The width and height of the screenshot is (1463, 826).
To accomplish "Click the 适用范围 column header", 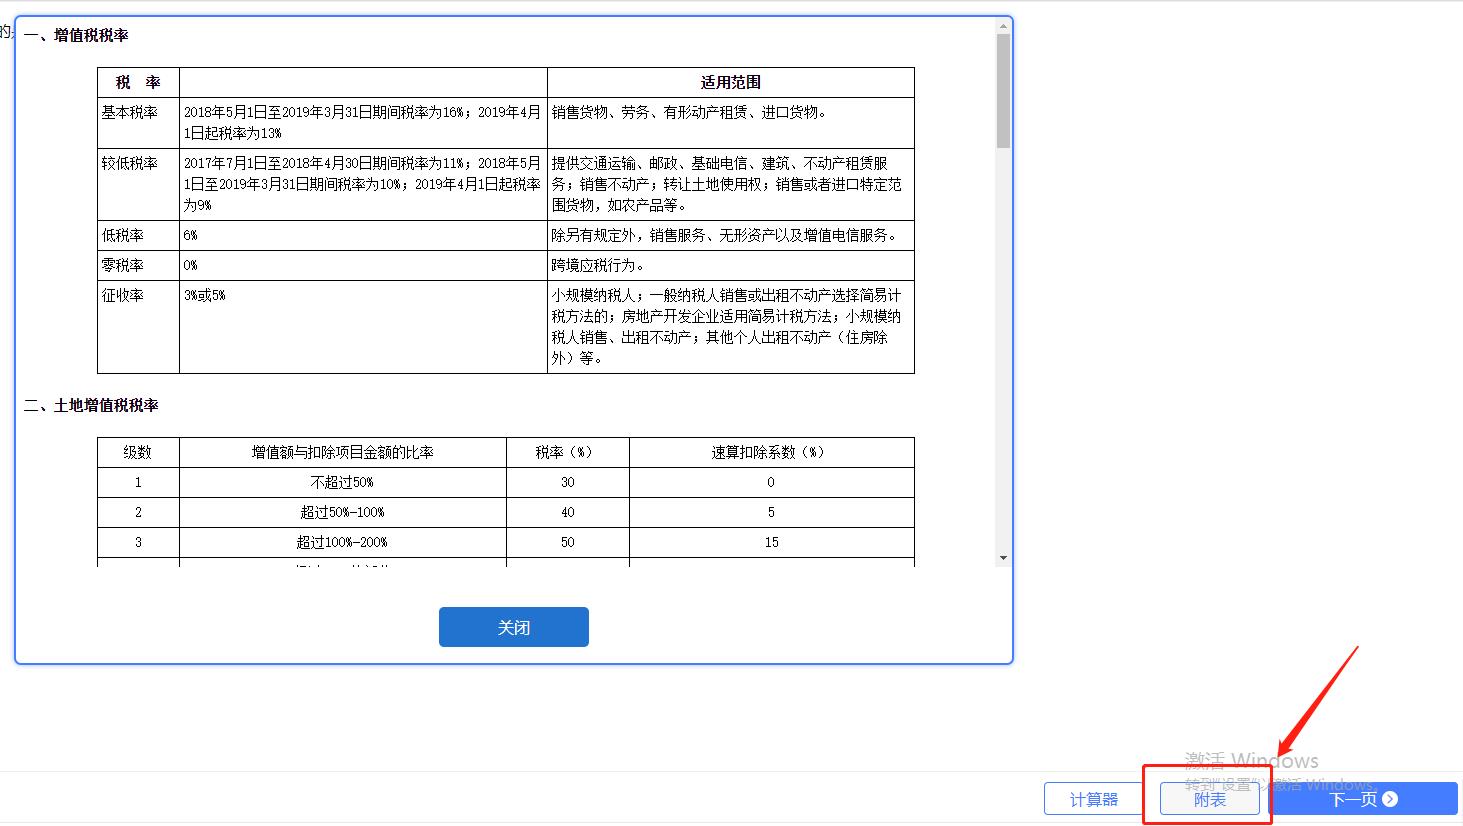I will (730, 82).
